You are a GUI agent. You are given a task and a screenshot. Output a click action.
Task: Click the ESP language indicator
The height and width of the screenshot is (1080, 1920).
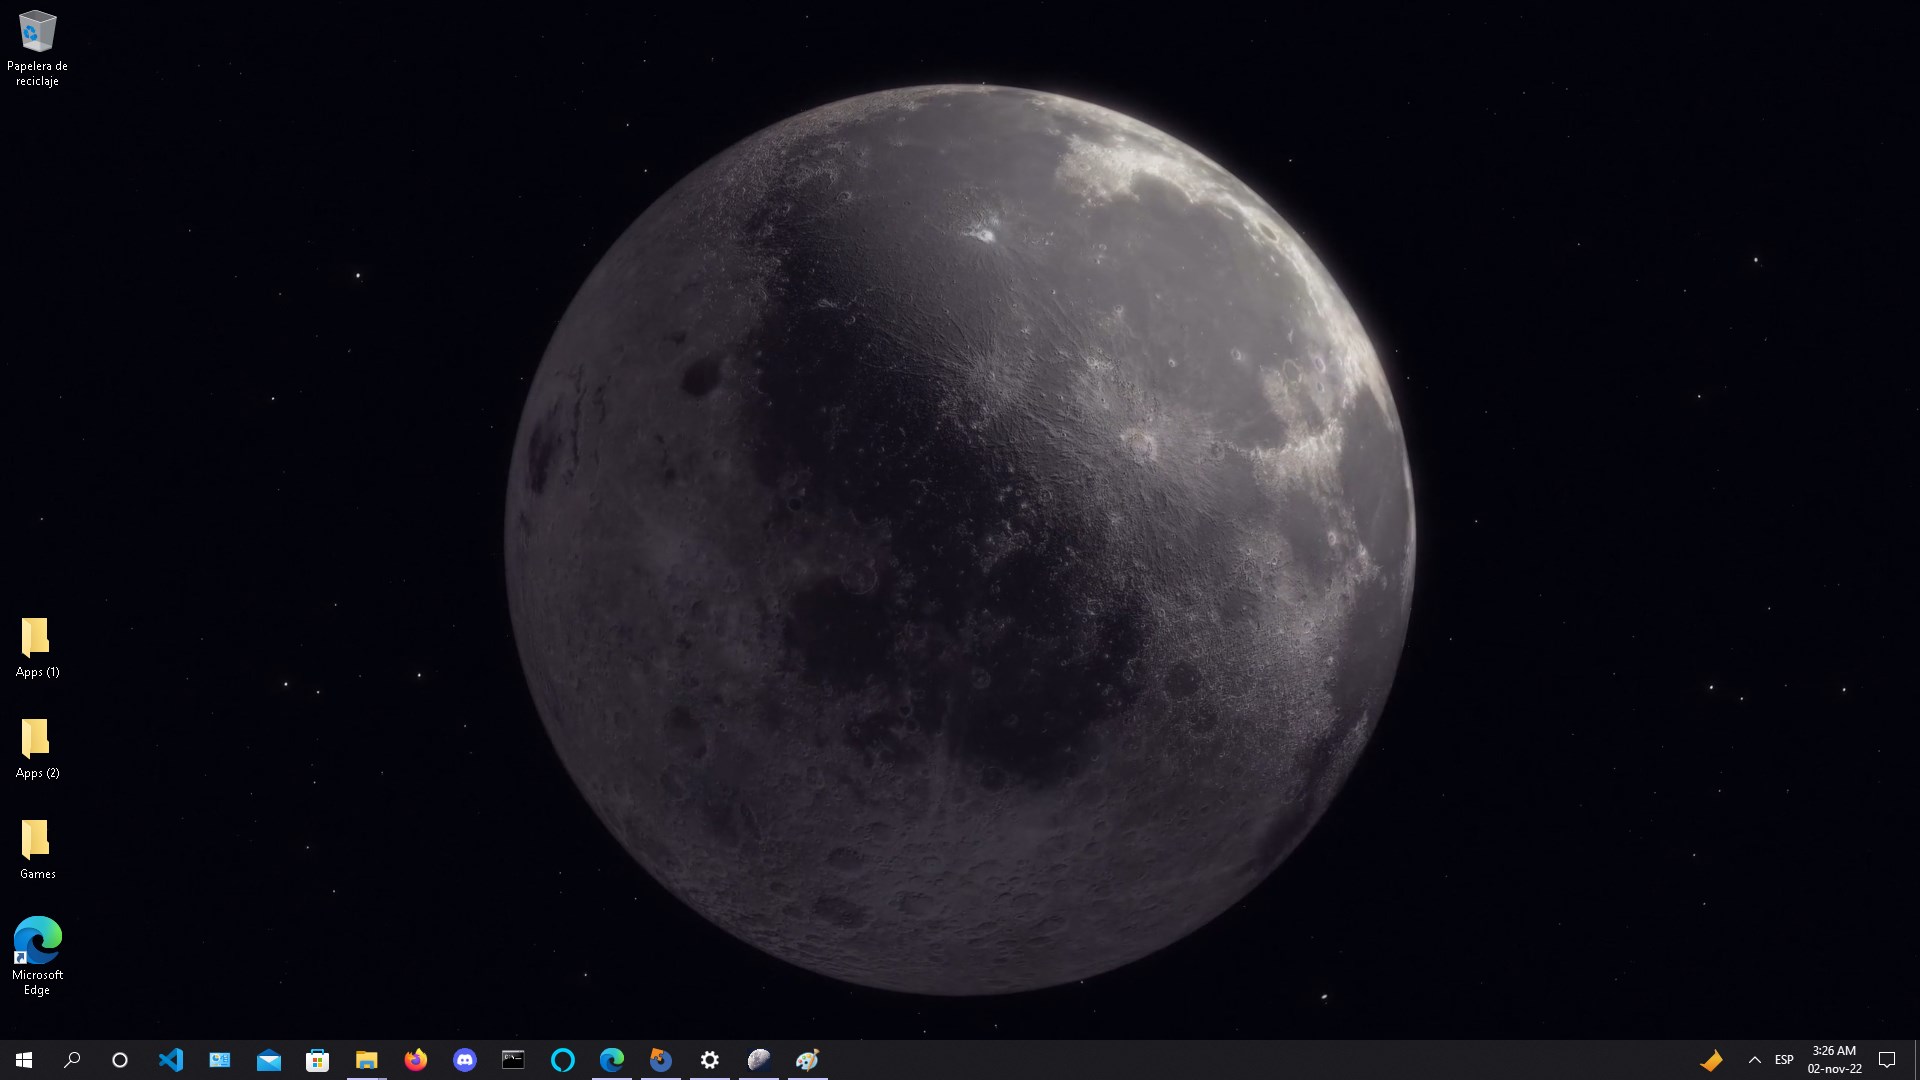click(x=1784, y=1060)
